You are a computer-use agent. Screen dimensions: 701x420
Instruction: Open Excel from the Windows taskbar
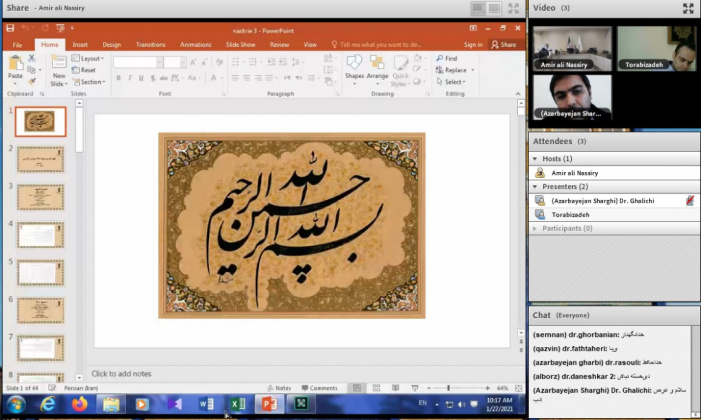pos(237,404)
